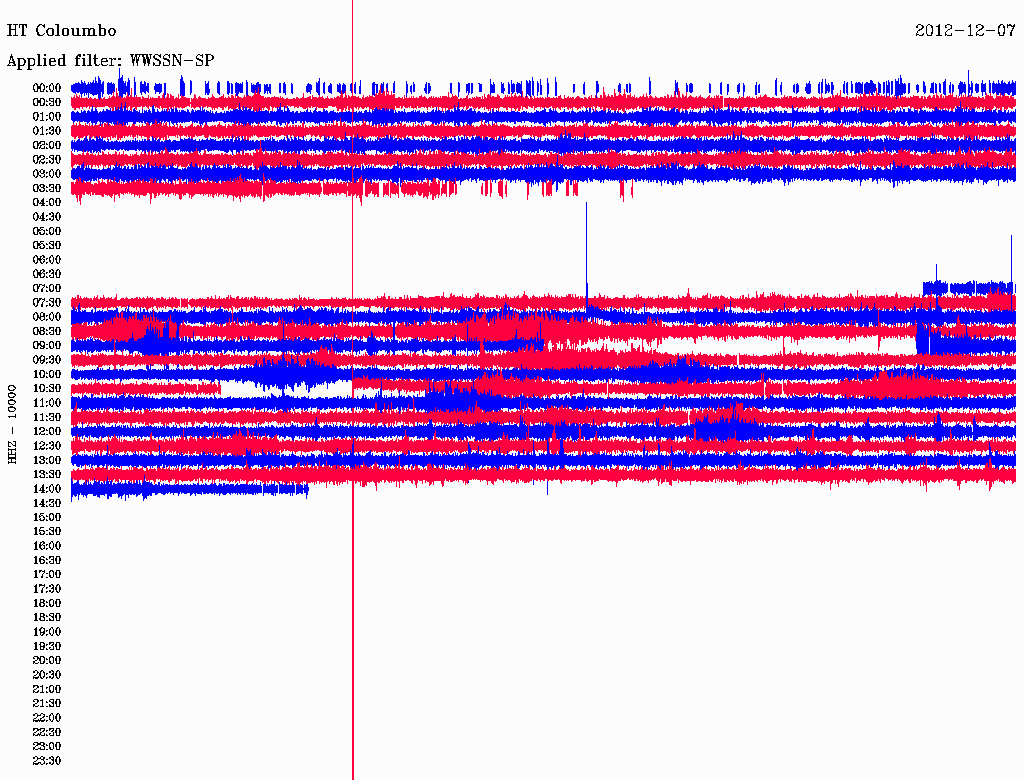Click the 23:30 time label
Screen dimensions: 1024x780
point(47,760)
